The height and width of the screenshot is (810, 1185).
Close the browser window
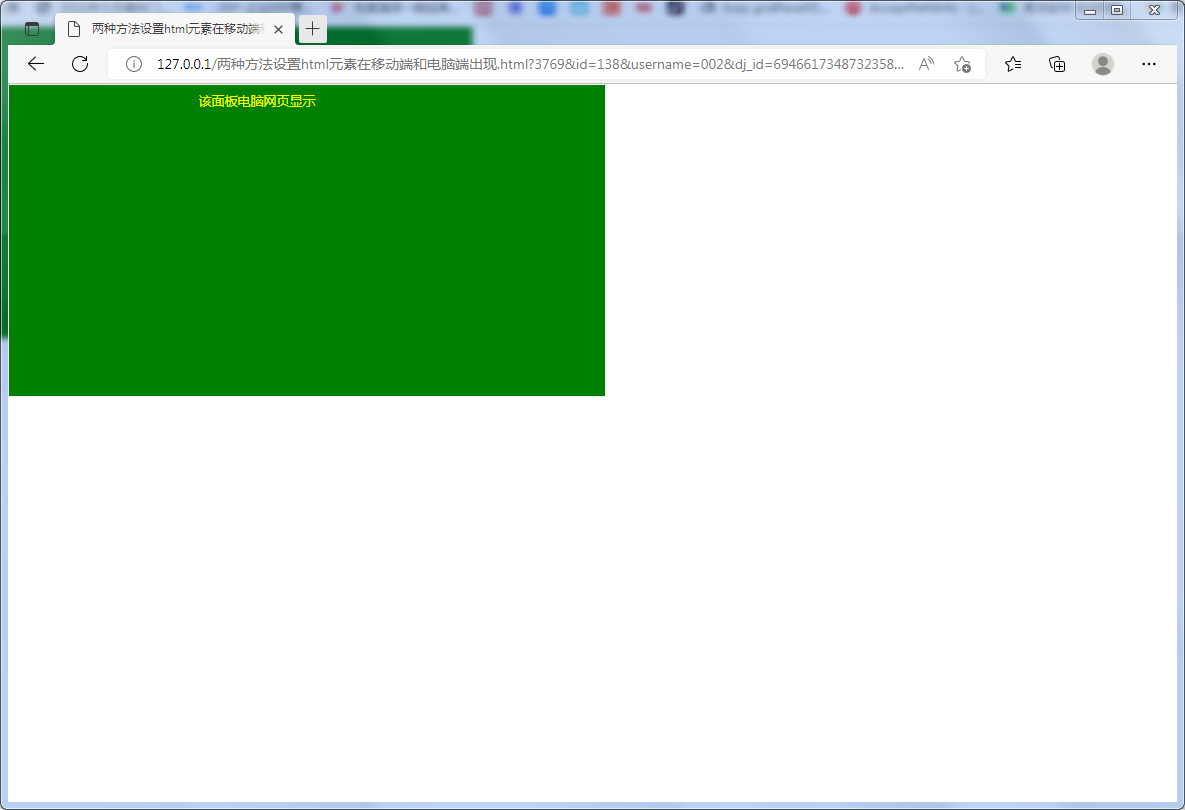coord(1154,11)
